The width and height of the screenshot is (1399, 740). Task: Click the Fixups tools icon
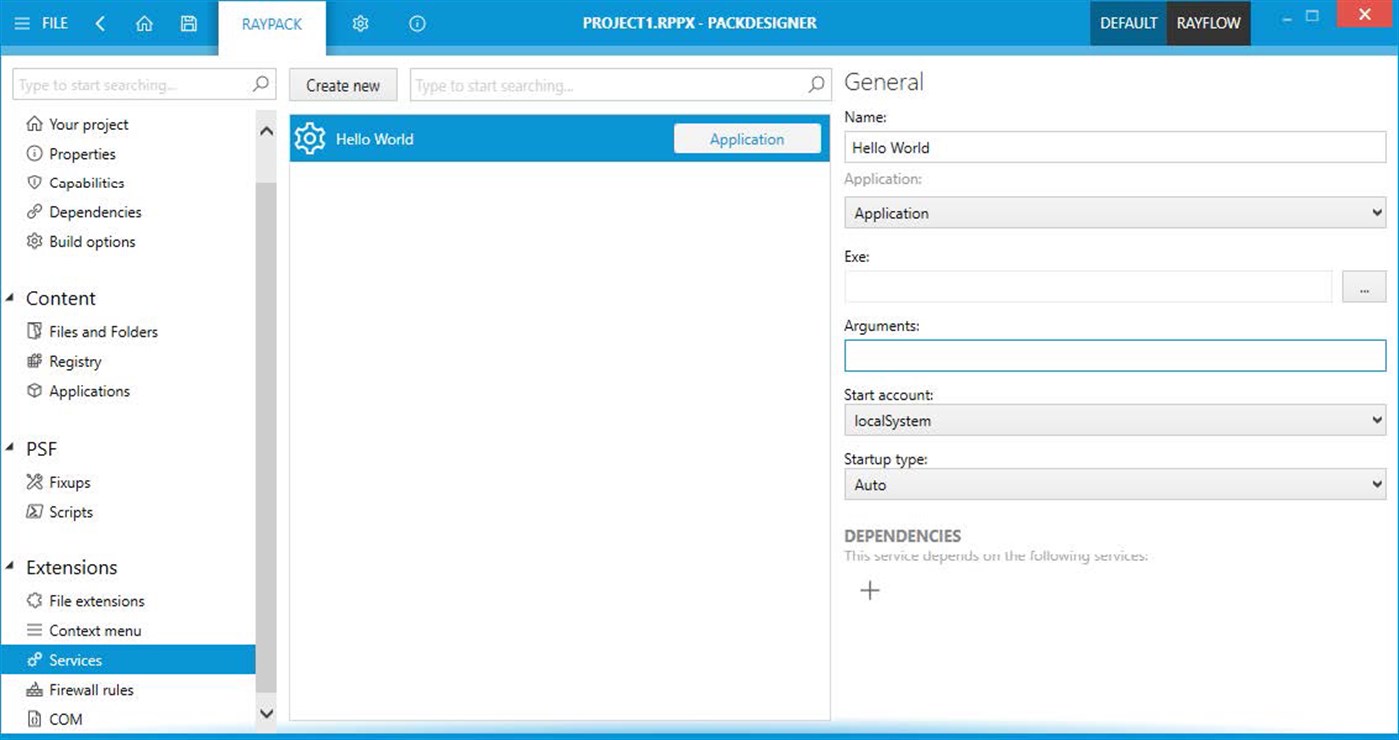pyautogui.click(x=34, y=483)
